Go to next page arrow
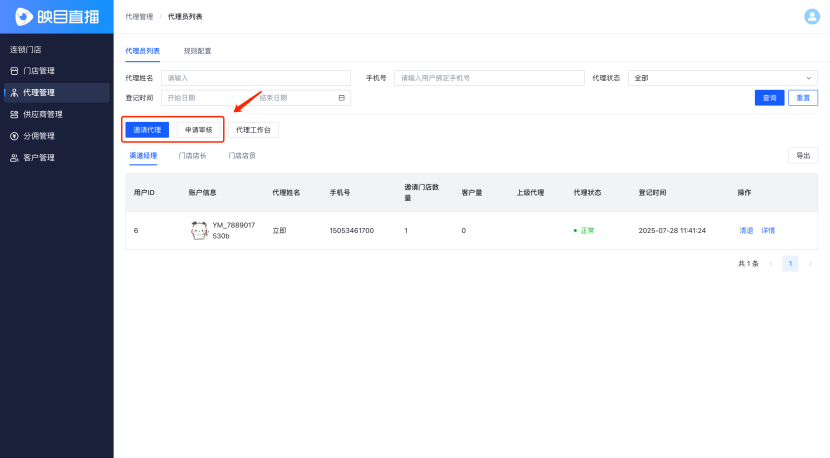The height and width of the screenshot is (458, 830). click(810, 264)
